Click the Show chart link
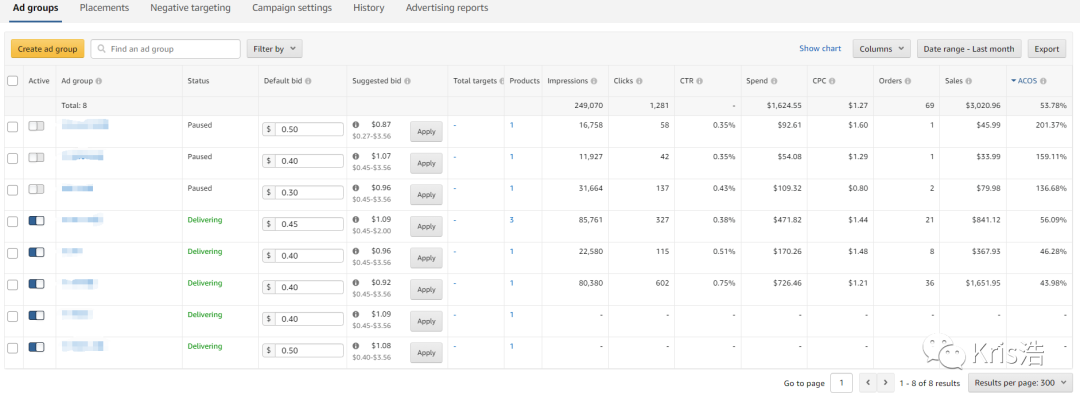The height and width of the screenshot is (401, 1080). pos(820,49)
